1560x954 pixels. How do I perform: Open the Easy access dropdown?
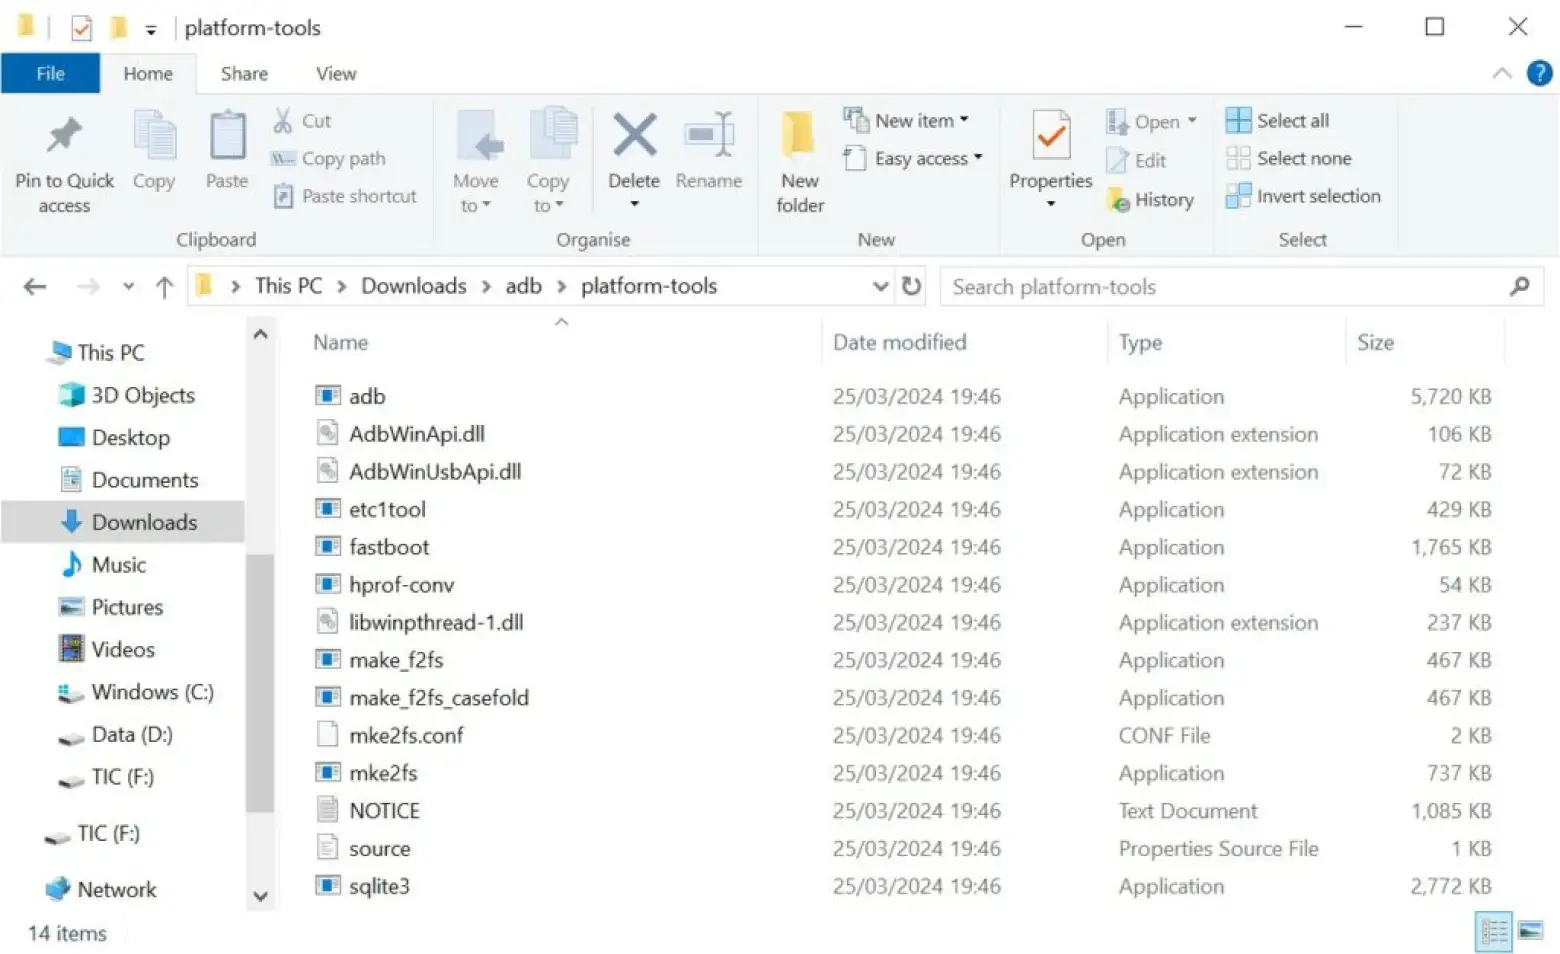point(913,158)
